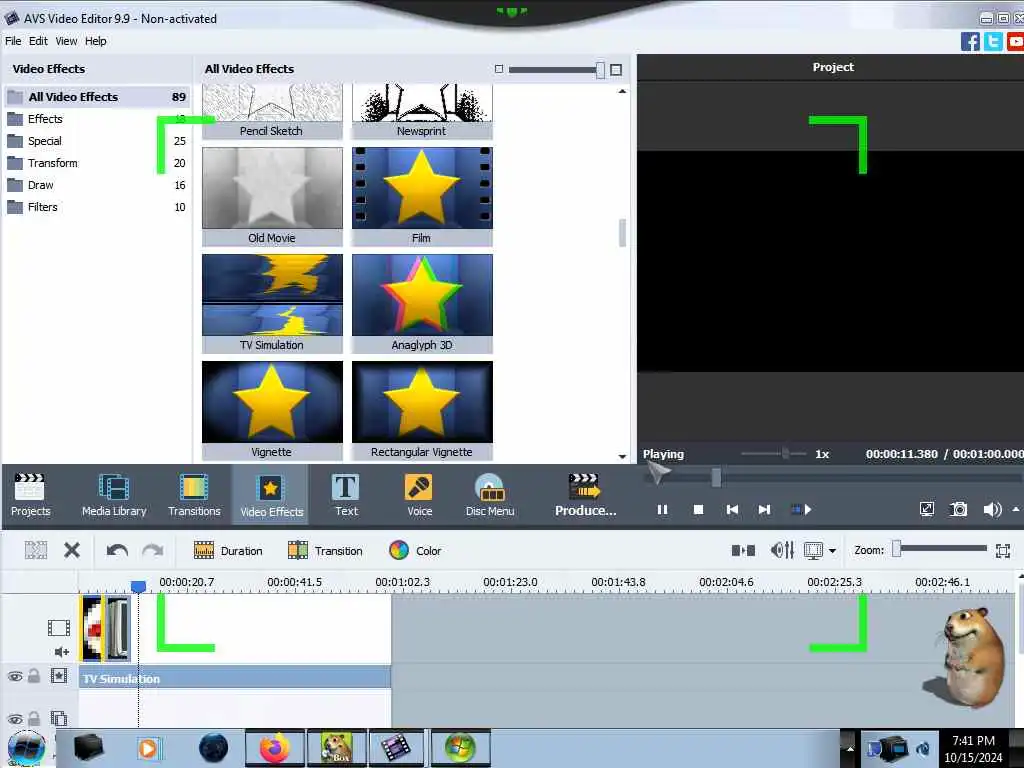Take a snapshot of the preview
This screenshot has width=1024, height=768.
point(959,509)
